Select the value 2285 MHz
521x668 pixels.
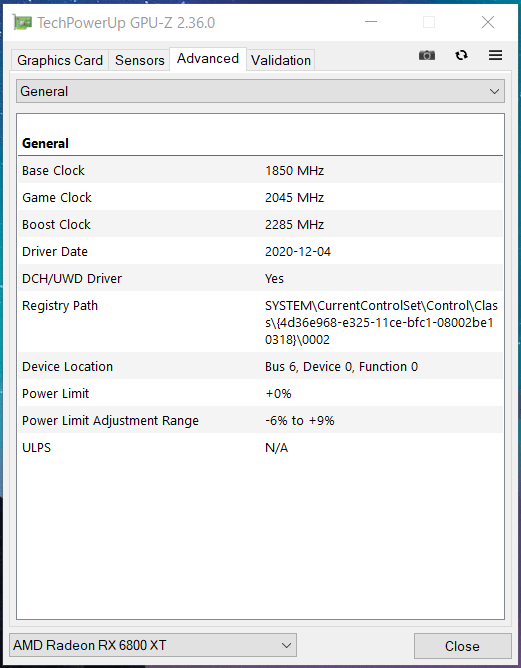point(294,225)
